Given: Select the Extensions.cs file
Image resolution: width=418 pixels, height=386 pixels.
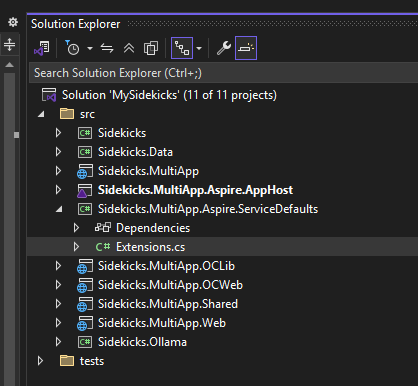Looking at the screenshot, I should point(150,247).
